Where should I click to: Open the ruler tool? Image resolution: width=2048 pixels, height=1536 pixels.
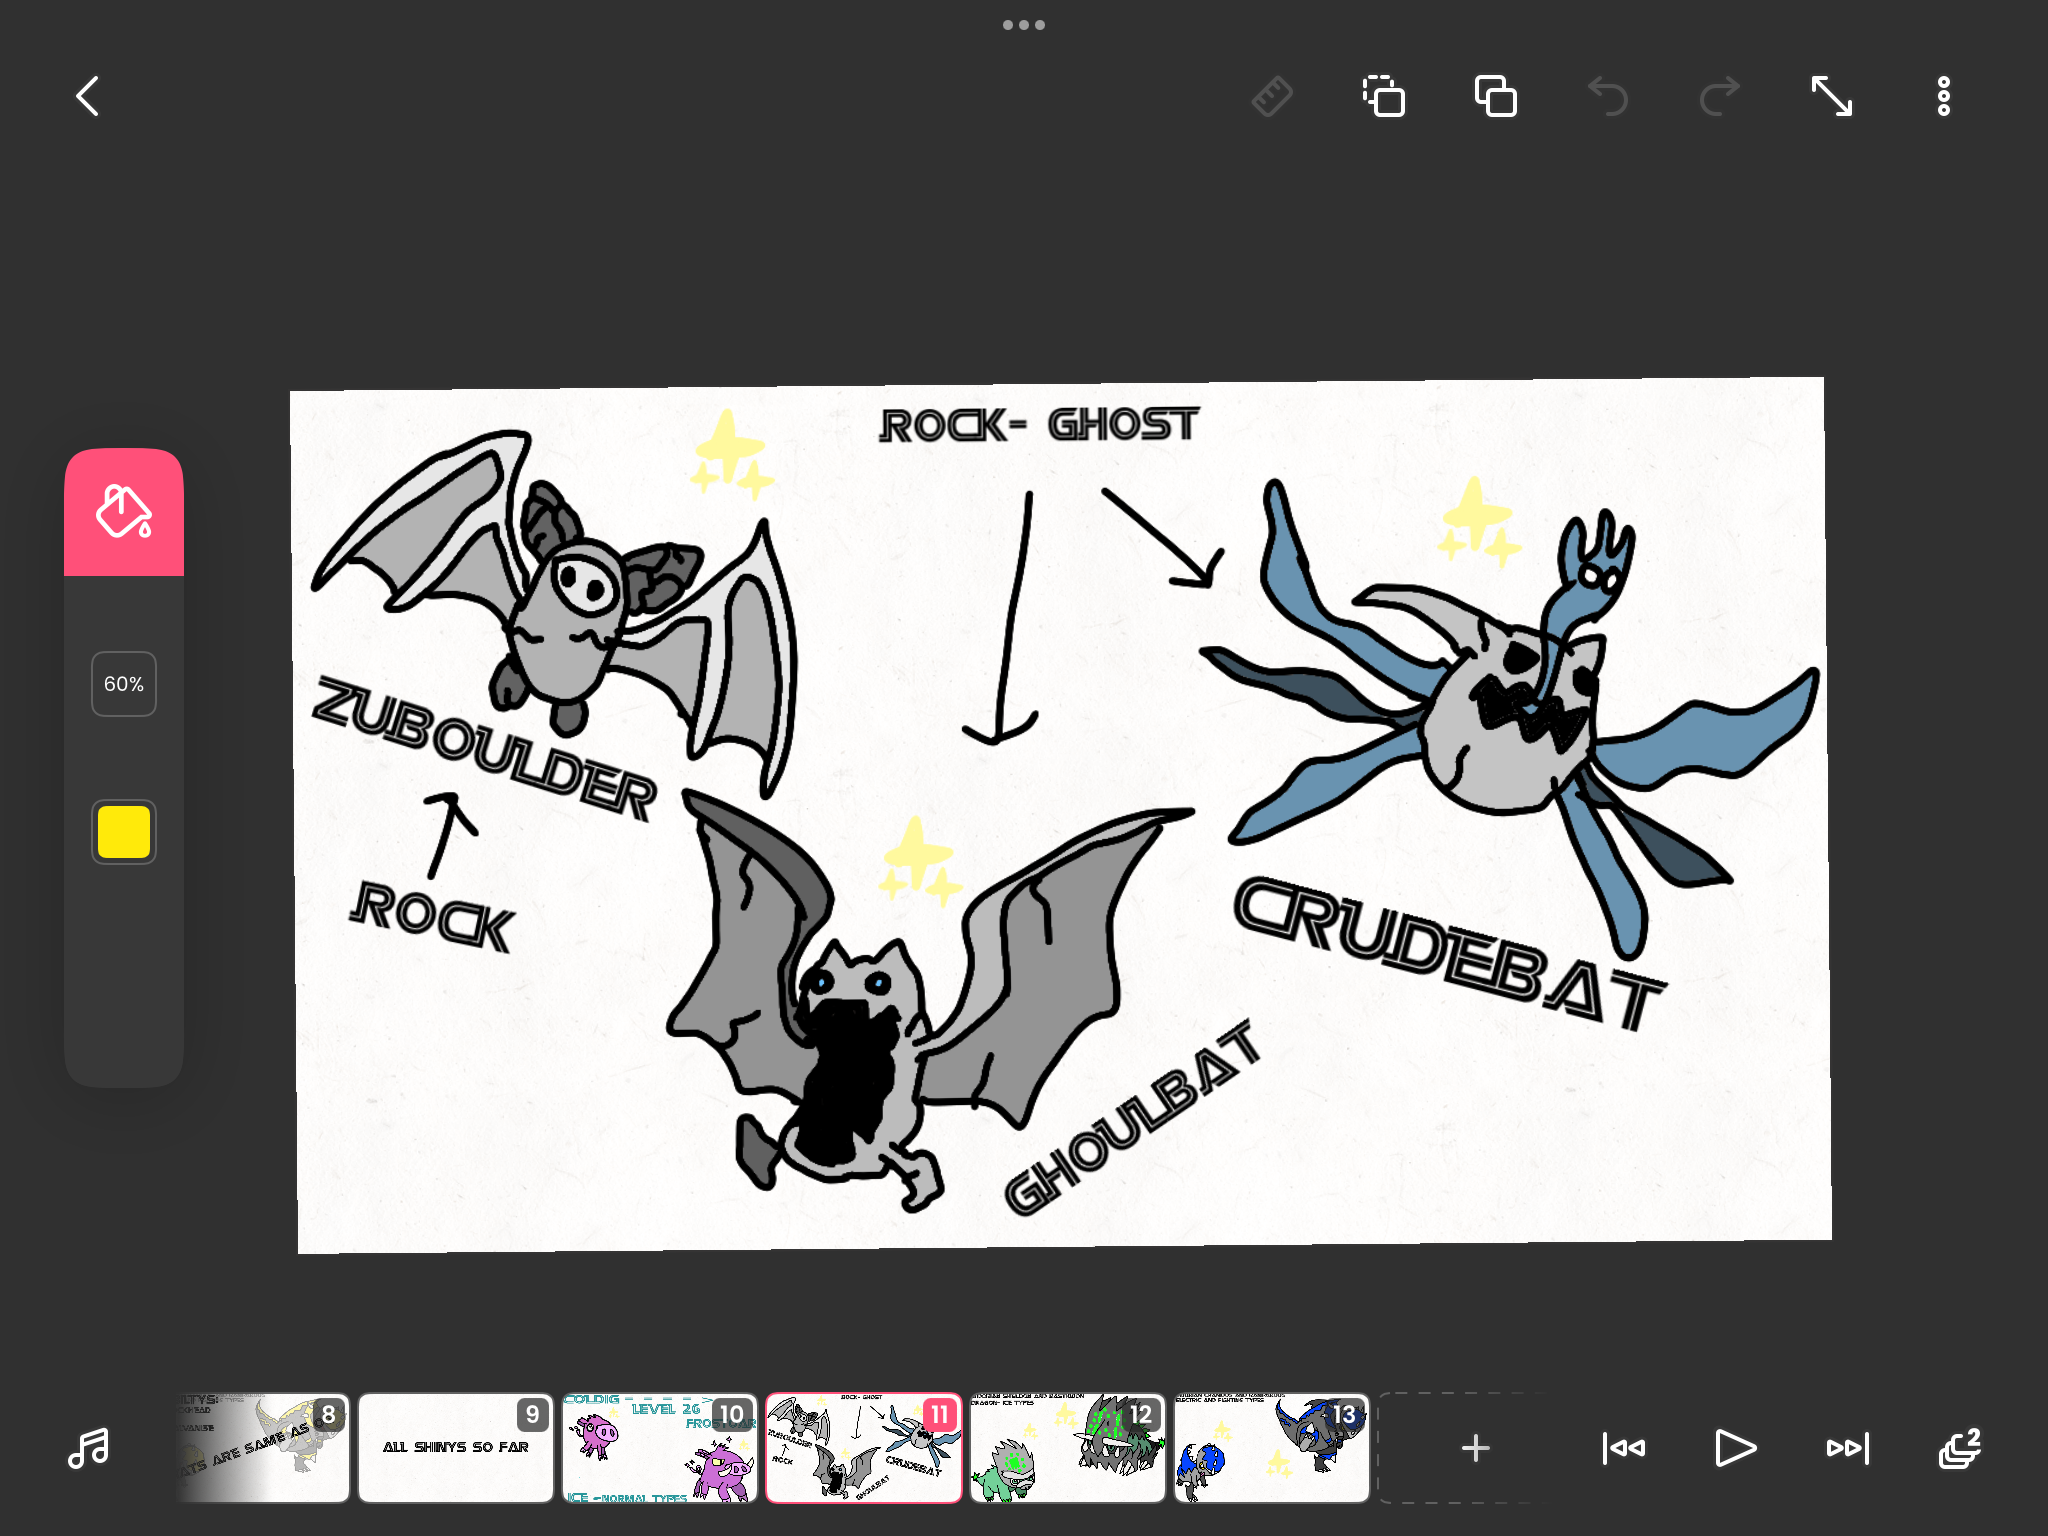[x=1272, y=97]
